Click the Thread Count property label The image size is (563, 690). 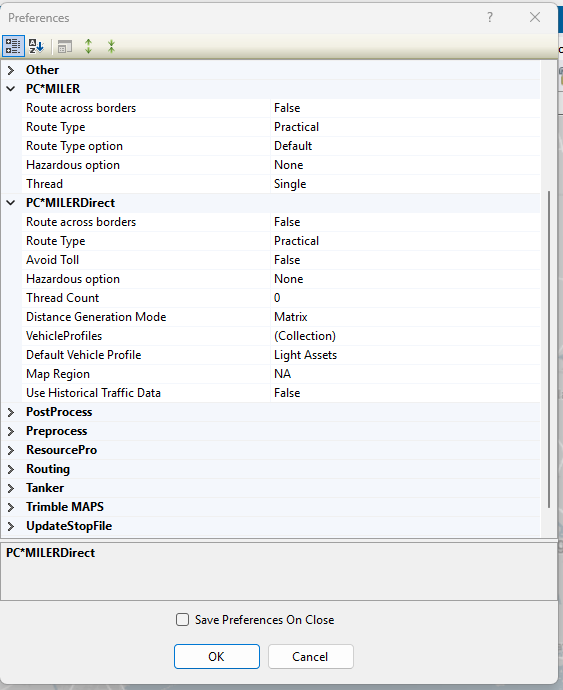(x=63, y=298)
